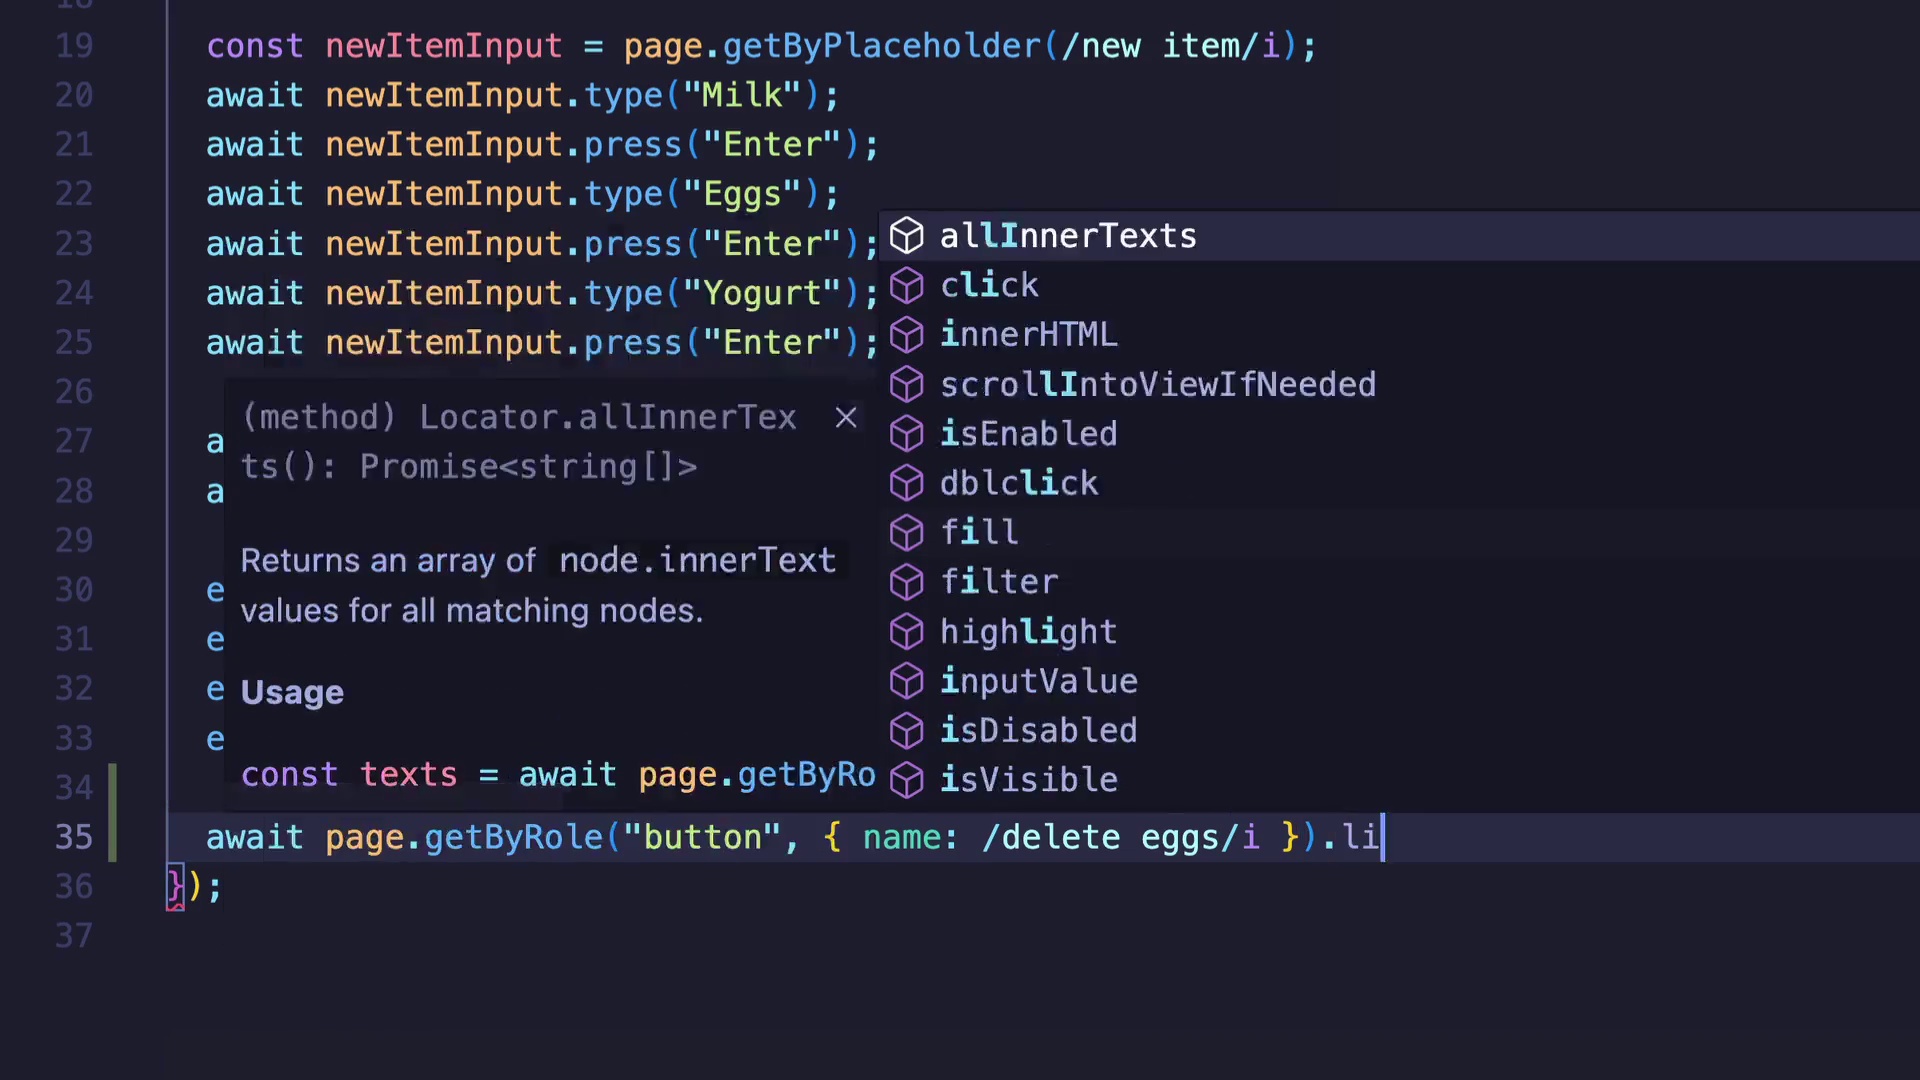The height and width of the screenshot is (1080, 1920).
Task: Select the allInnerTexts autocomplete suggestion
Action: pos(1399,236)
